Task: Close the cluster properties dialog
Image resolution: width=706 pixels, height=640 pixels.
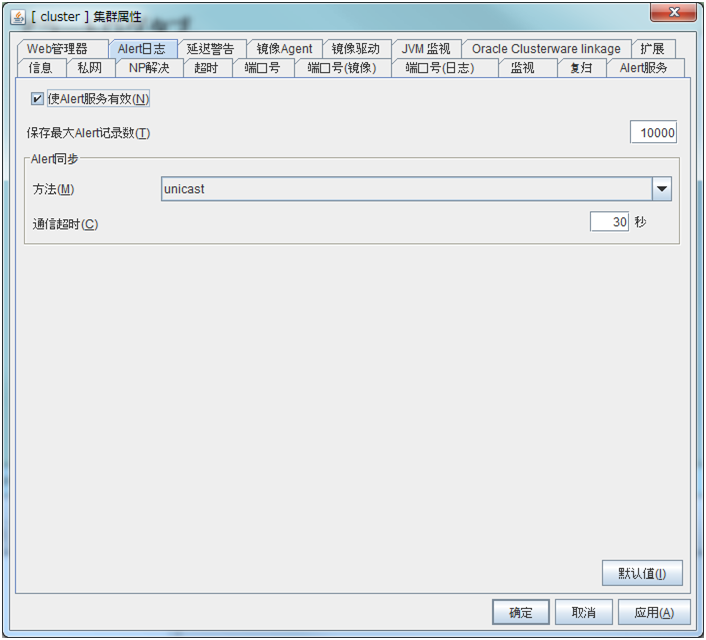Action: point(674,12)
